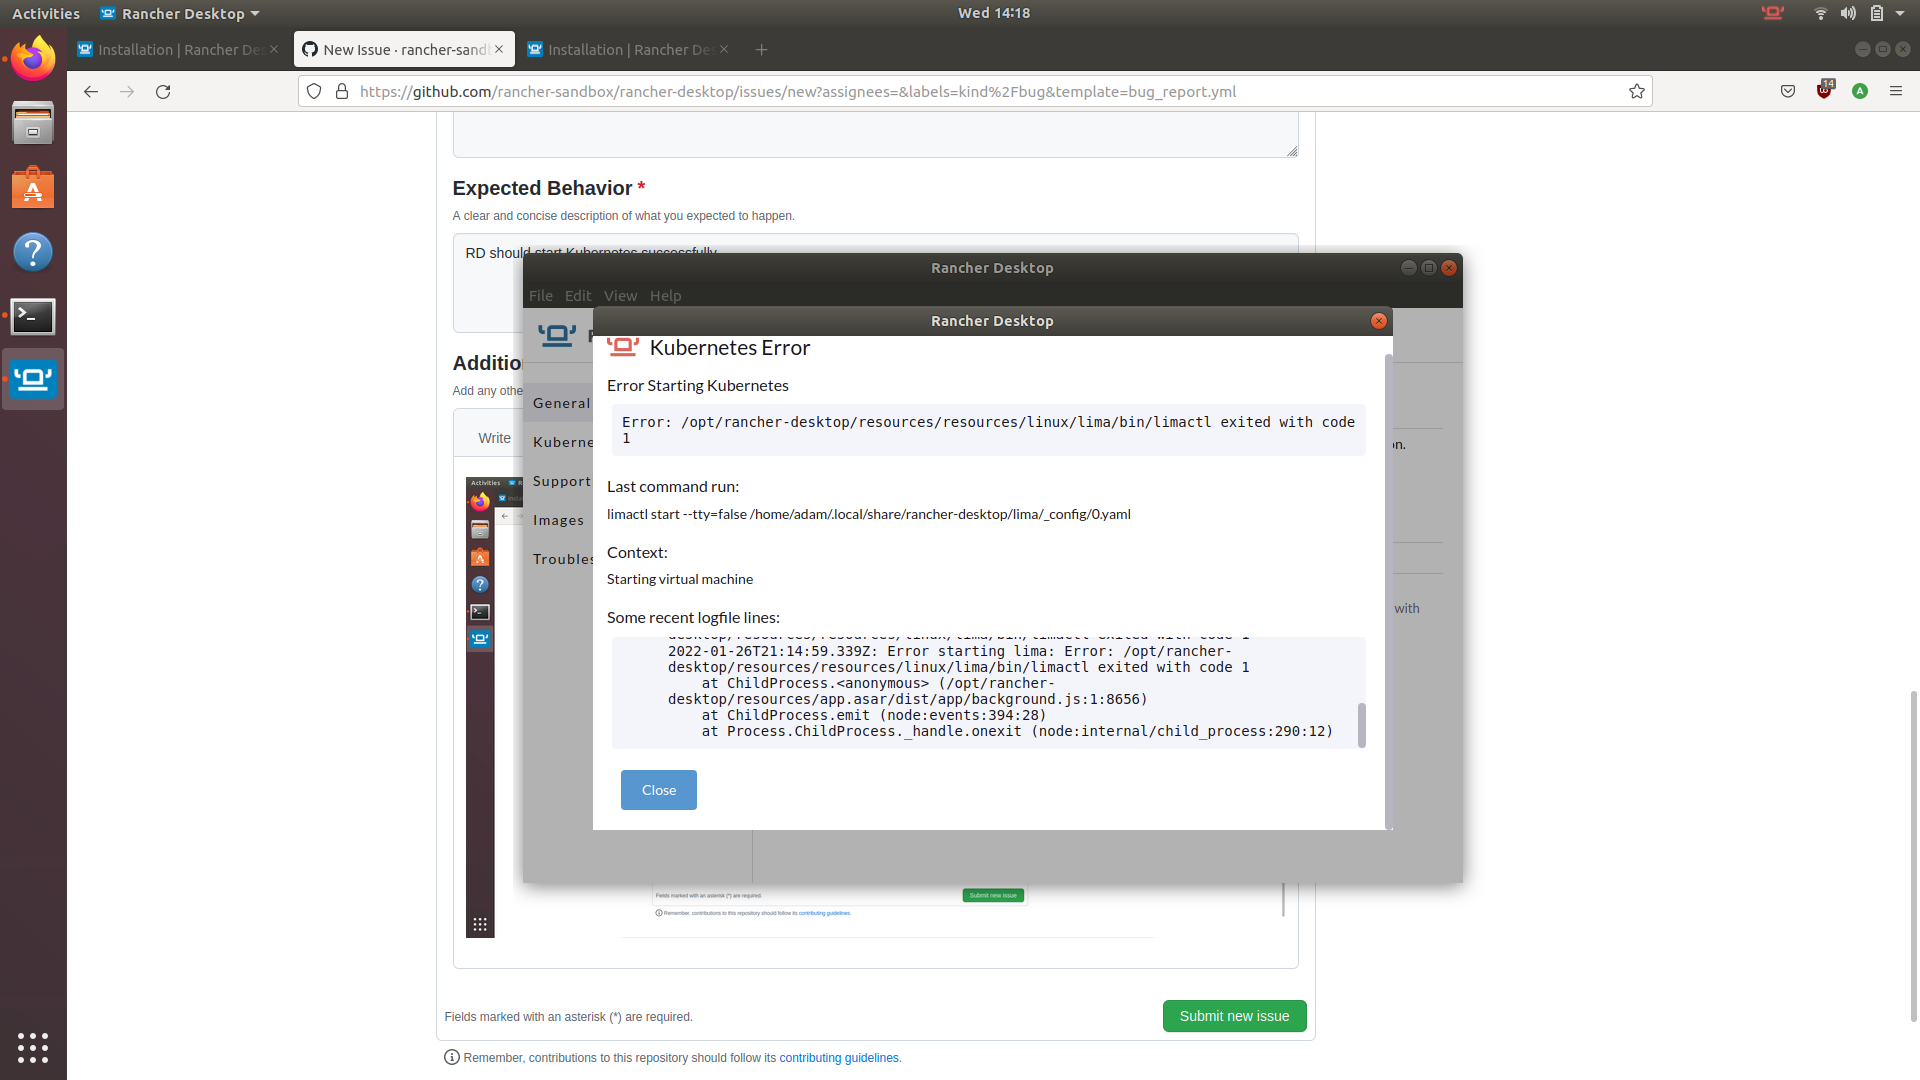Open the File menu in Rancher Desktop

click(x=540, y=295)
